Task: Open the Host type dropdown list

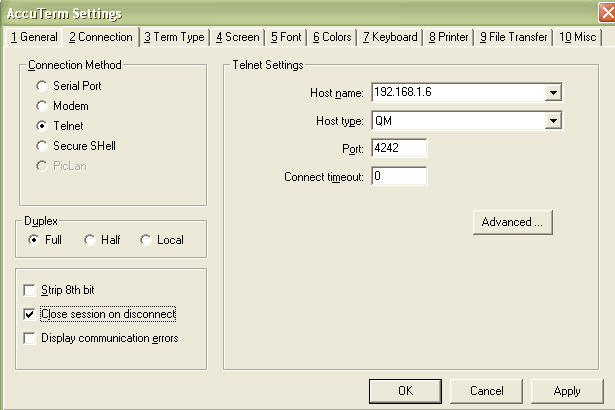Action: [552, 121]
